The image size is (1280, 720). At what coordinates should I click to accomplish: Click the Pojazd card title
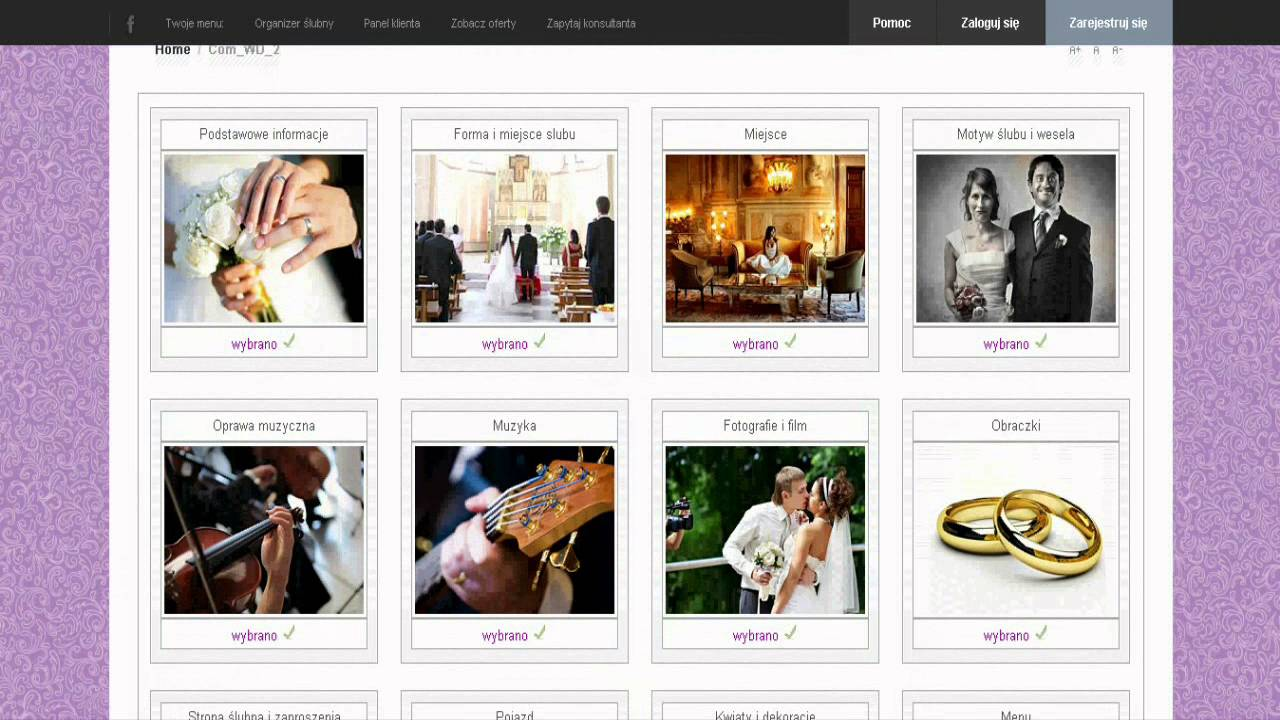point(515,714)
